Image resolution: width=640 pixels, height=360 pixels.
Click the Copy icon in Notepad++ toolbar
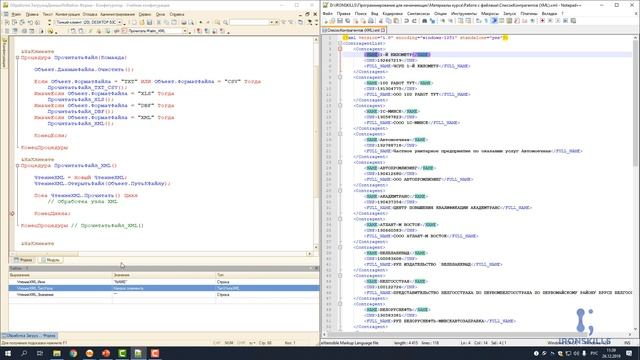(388, 21)
